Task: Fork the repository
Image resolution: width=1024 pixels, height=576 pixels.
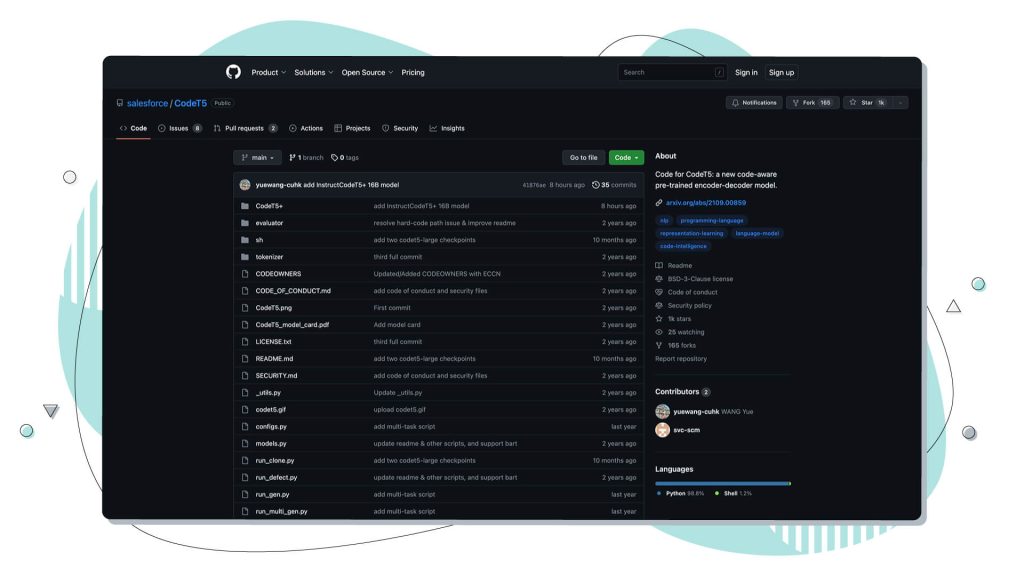Action: click(812, 103)
